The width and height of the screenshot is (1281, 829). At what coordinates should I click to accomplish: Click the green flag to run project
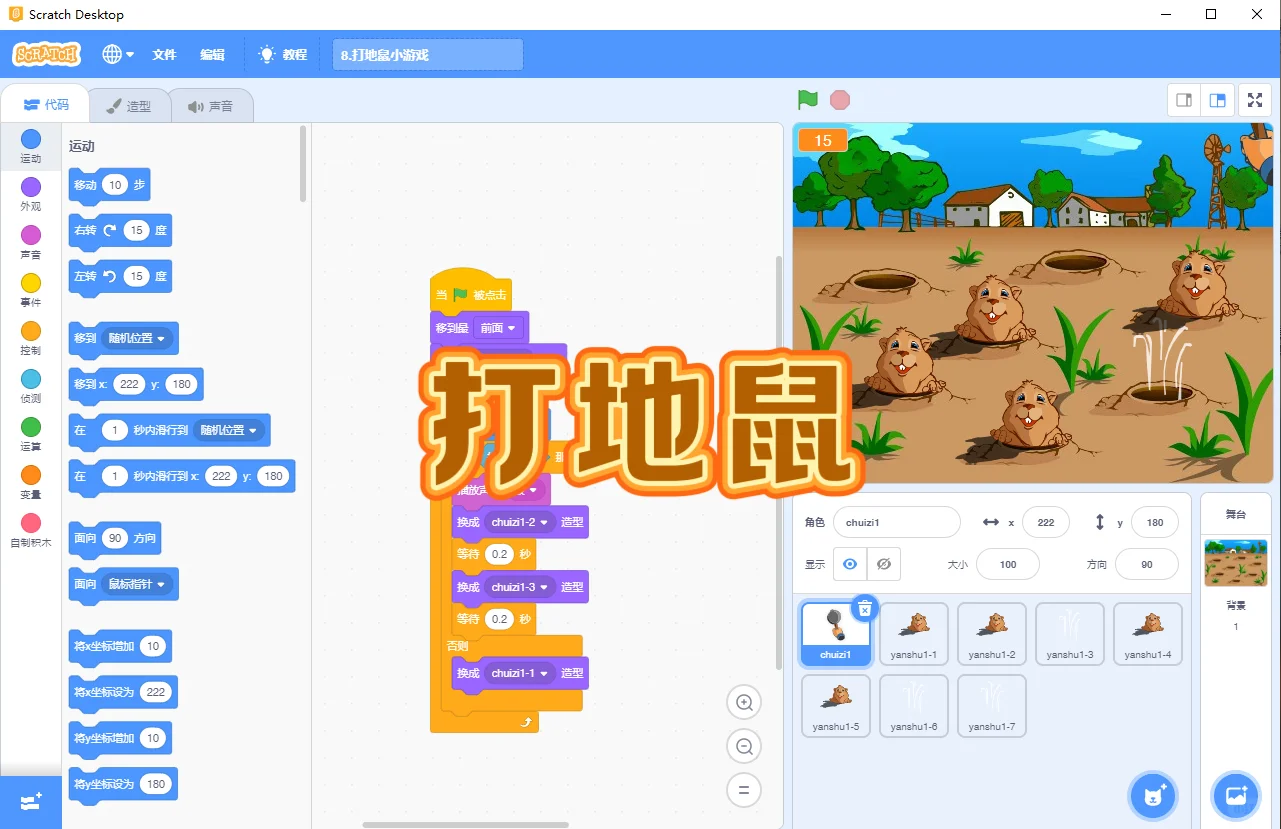tap(807, 99)
